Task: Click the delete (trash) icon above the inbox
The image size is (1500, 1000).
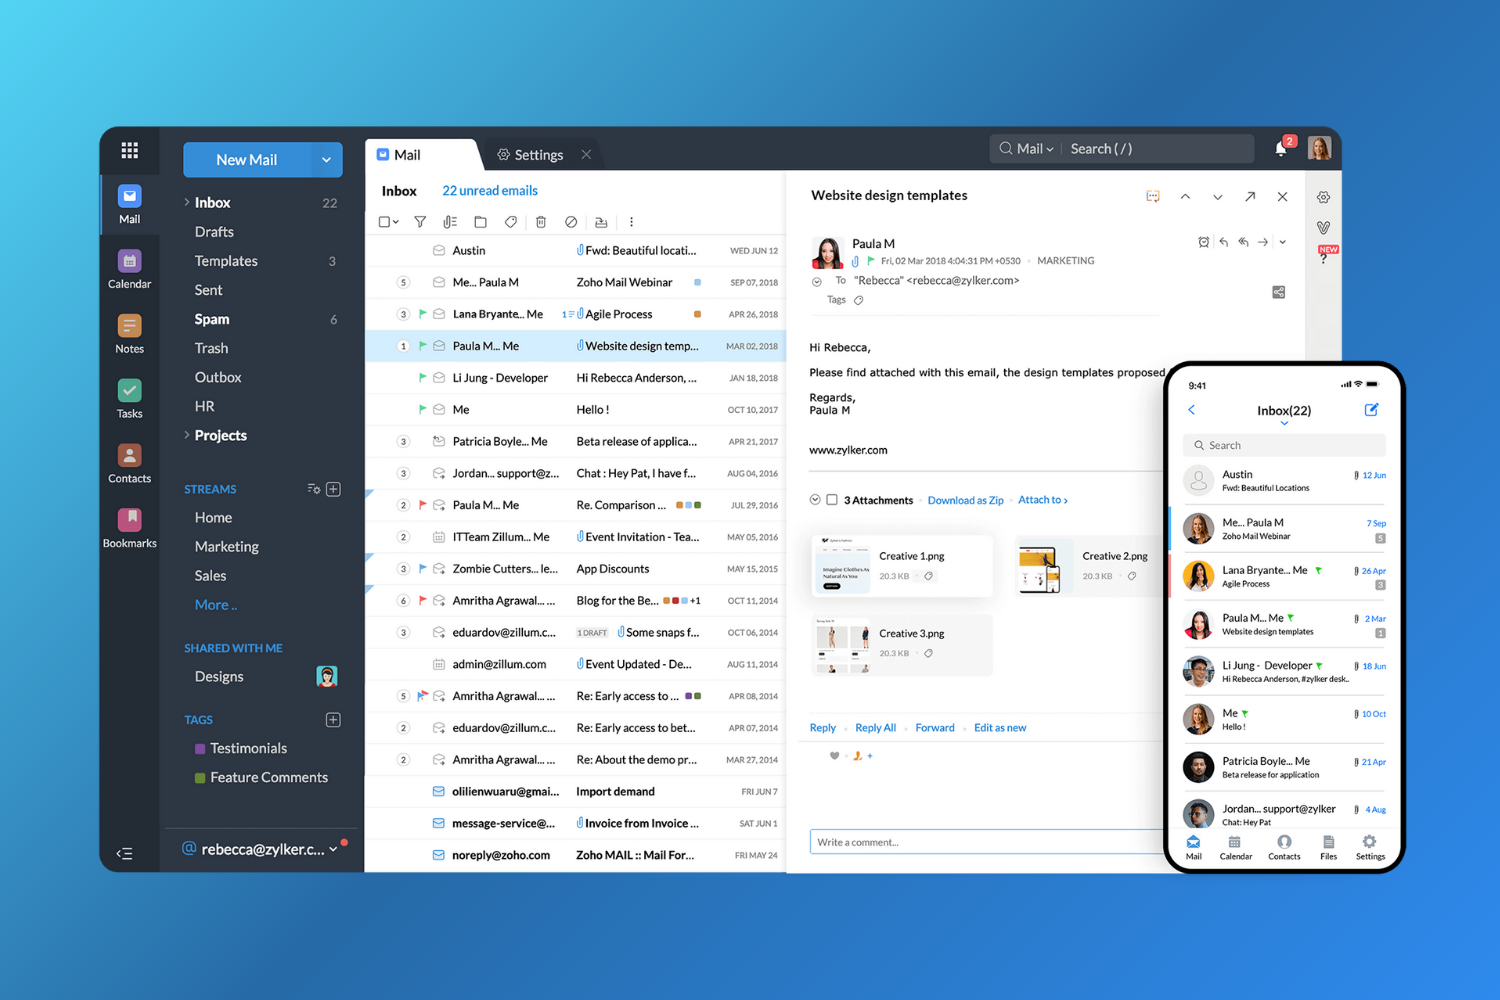Action: (x=541, y=221)
